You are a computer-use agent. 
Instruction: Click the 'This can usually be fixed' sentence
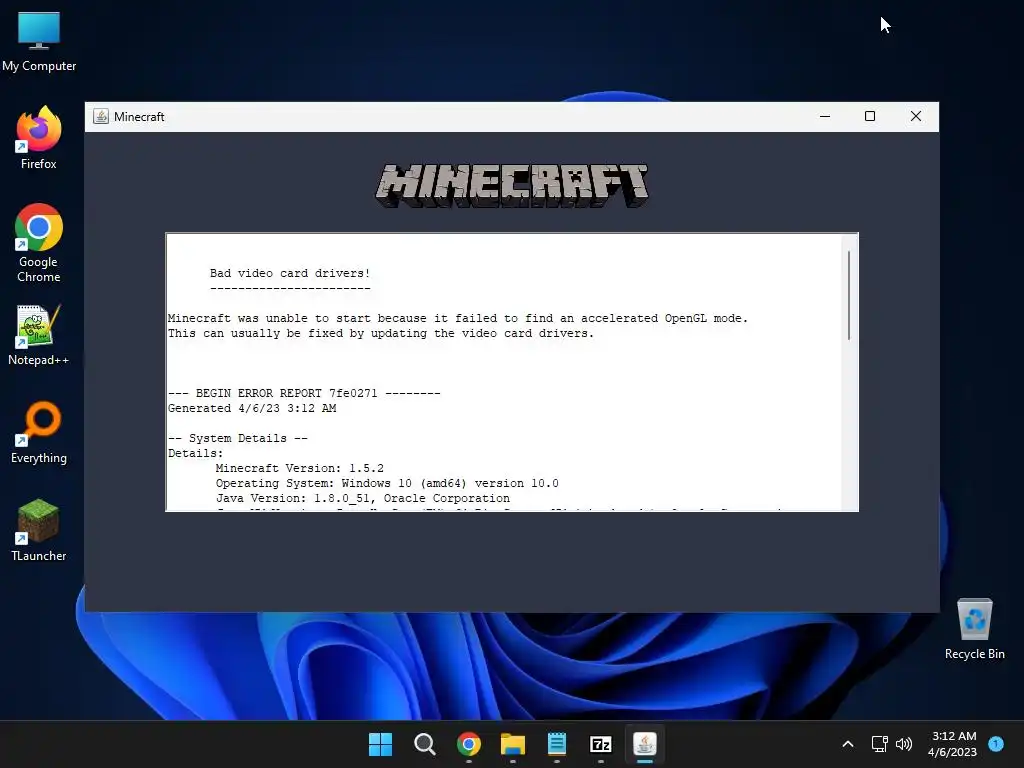point(381,333)
